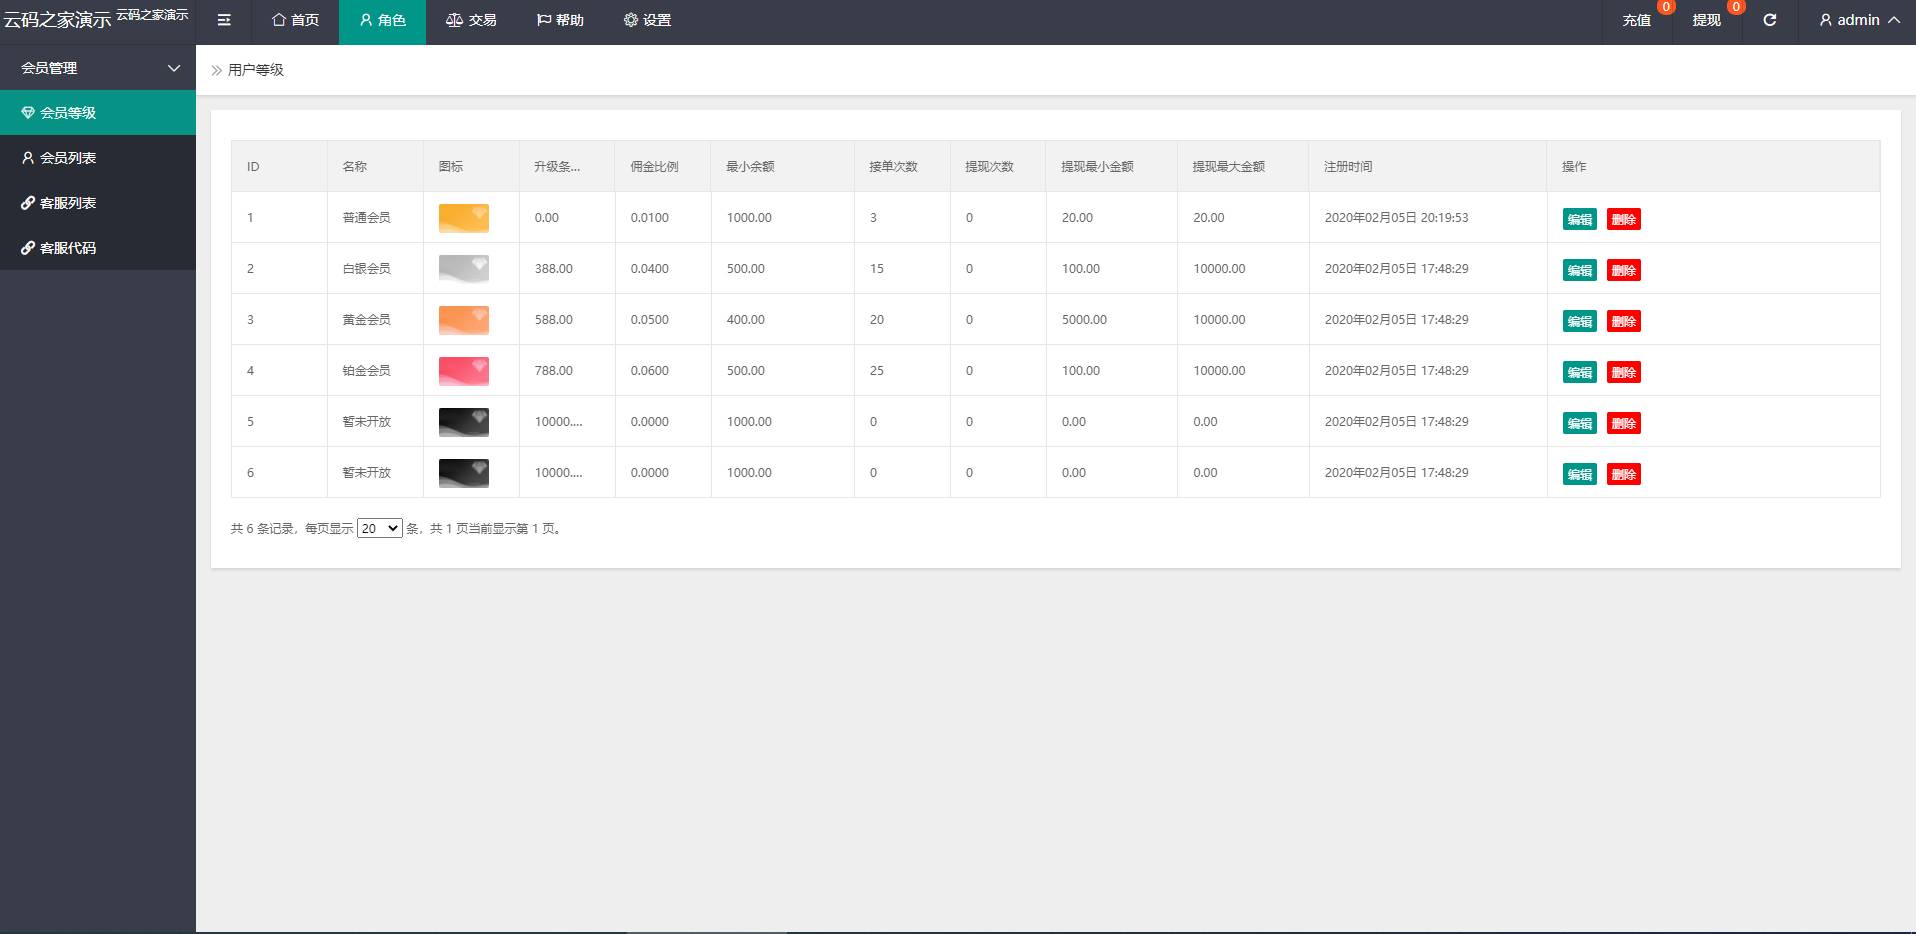Change page size from the 20 dropdown
This screenshot has width=1916, height=934.
(x=379, y=528)
